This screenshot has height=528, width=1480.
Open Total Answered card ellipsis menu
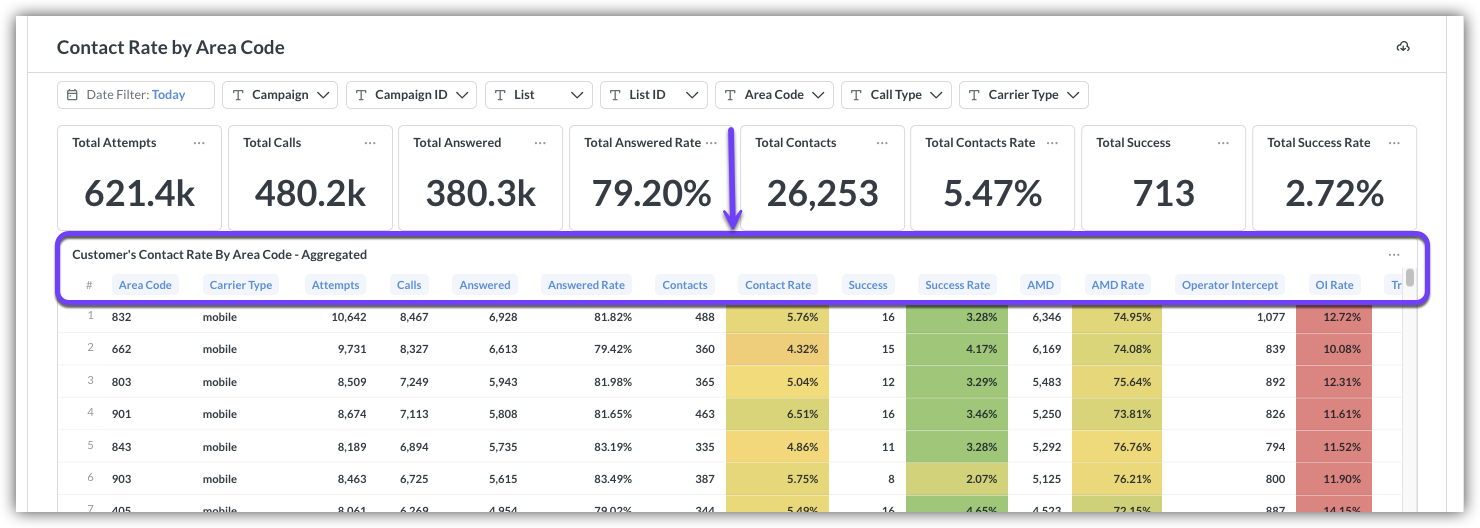[540, 143]
